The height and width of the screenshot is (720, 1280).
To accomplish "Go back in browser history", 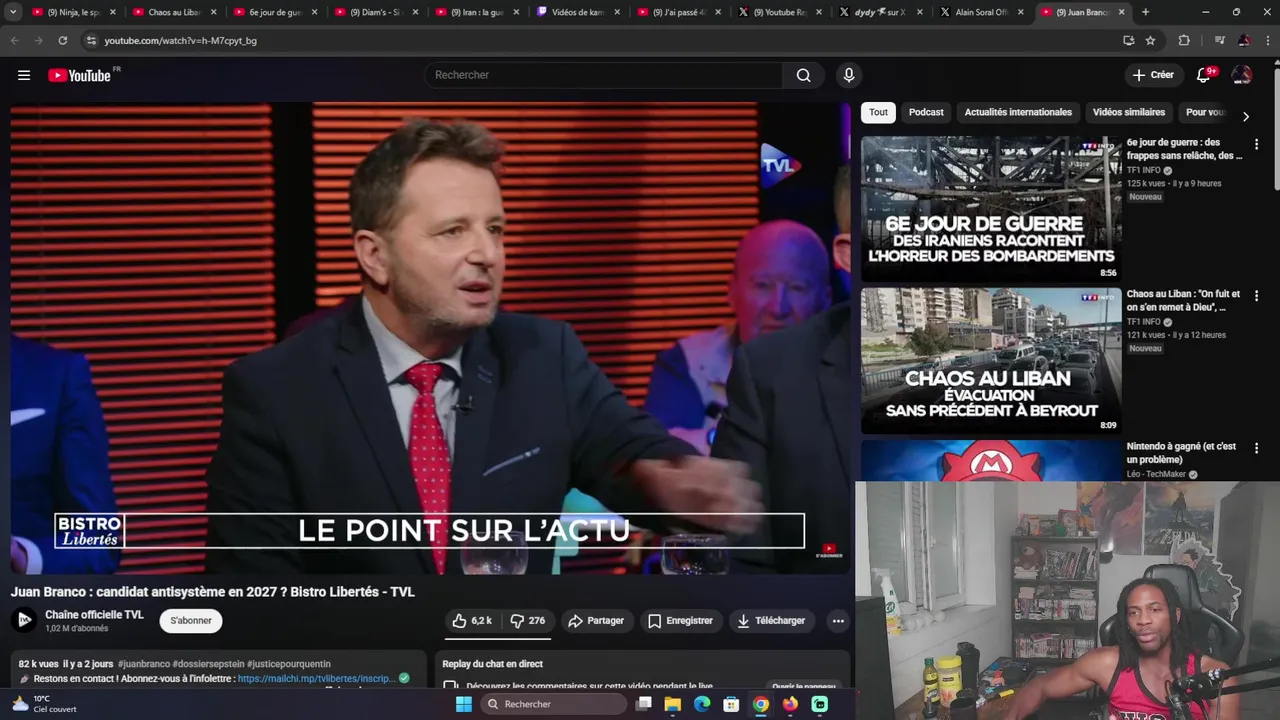I will click(14, 40).
